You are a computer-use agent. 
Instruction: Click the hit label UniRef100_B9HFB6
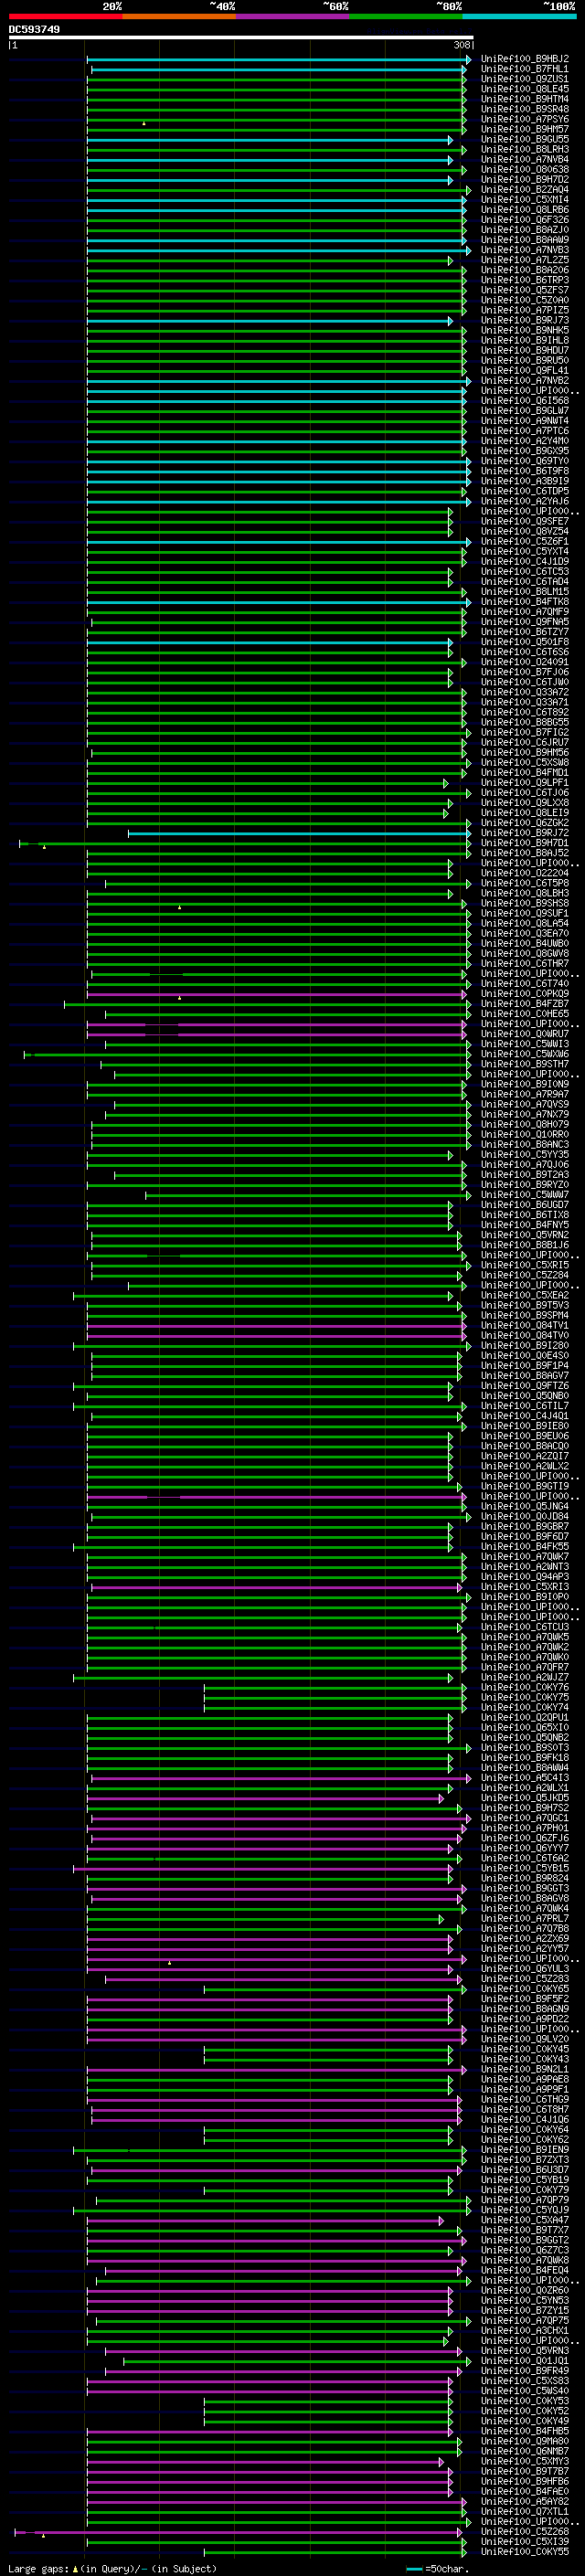(x=525, y=2482)
